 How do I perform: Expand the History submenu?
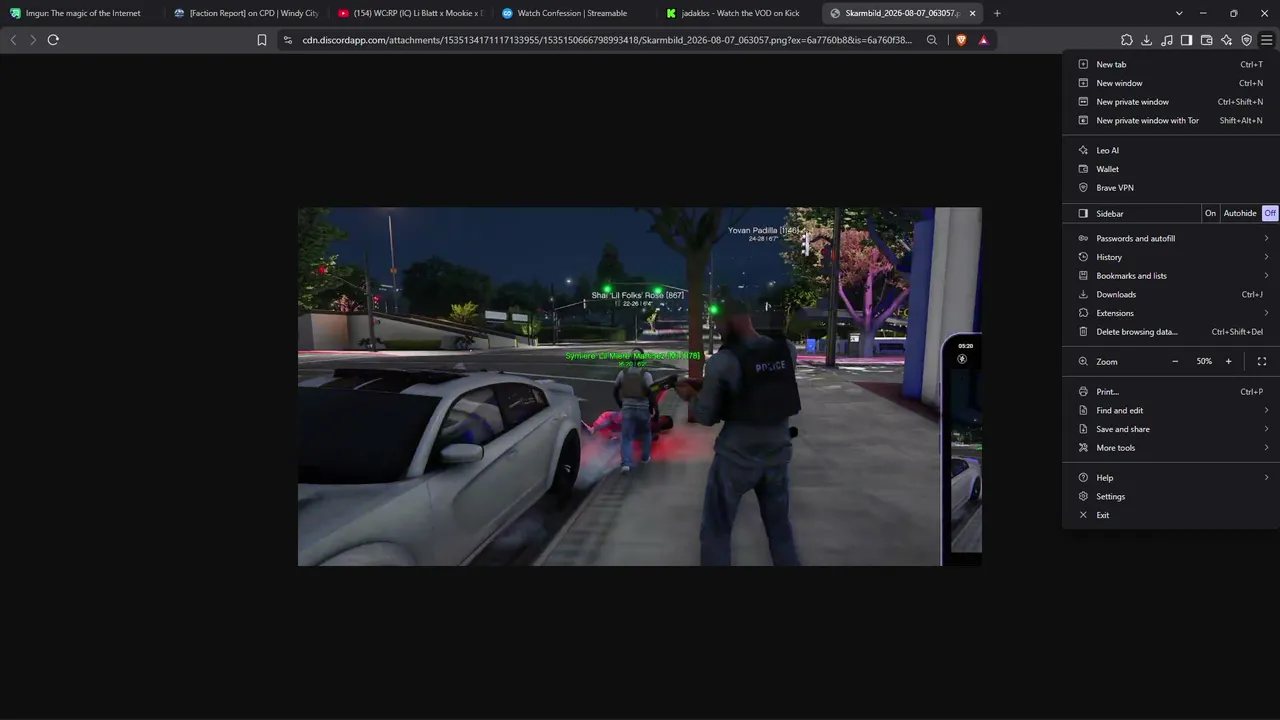click(x=1171, y=257)
